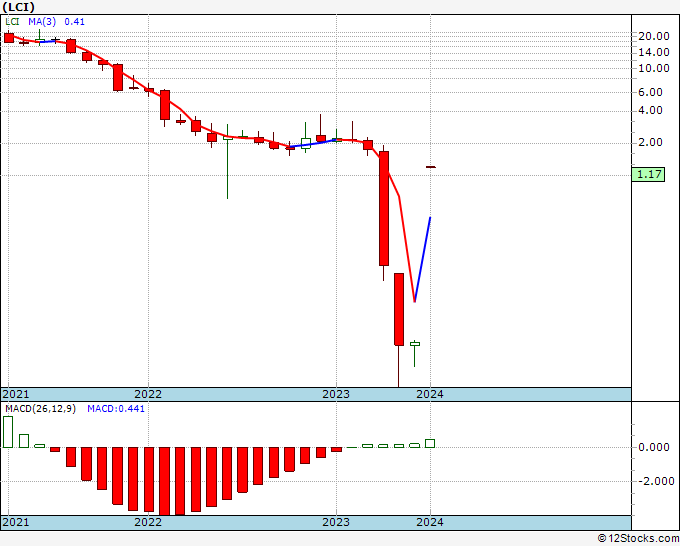
Task: Click the first green MACD bar in 2021
Action: pyautogui.click(x=8, y=432)
